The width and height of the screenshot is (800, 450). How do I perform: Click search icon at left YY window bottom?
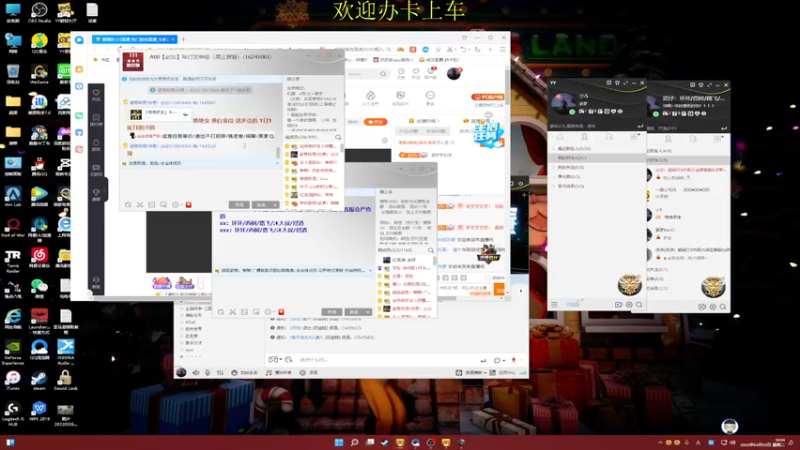click(x=639, y=305)
